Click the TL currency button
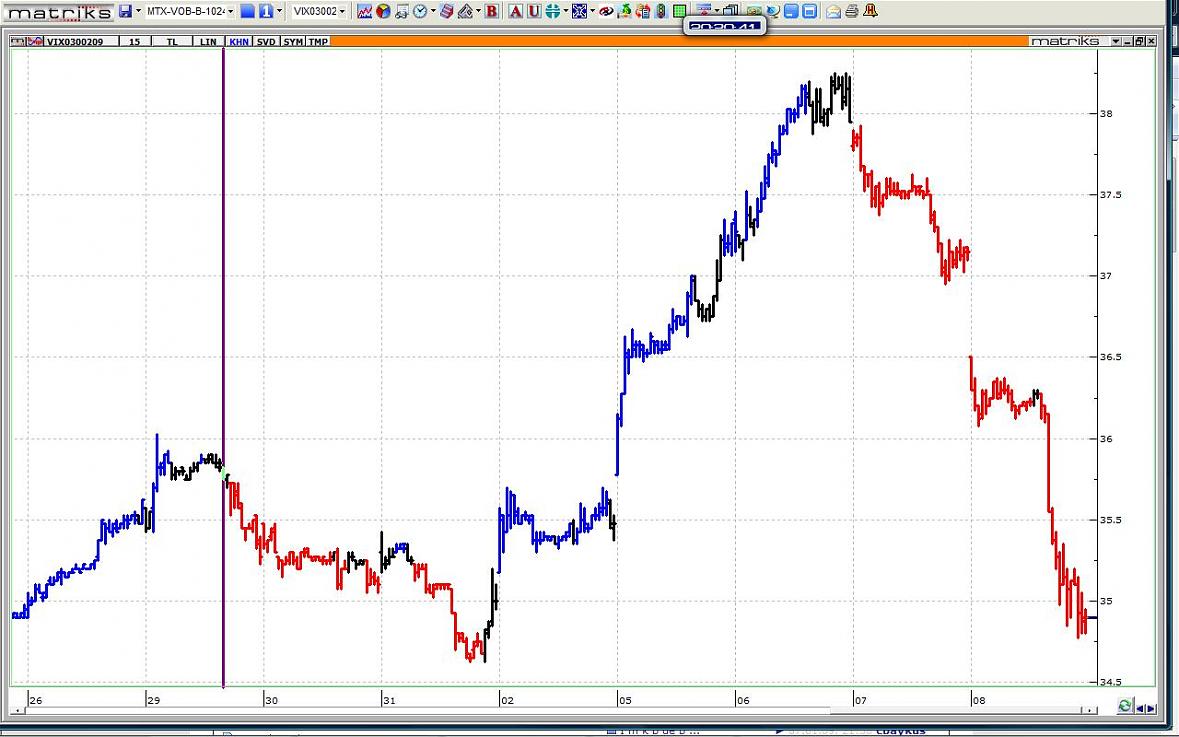 click(x=172, y=41)
